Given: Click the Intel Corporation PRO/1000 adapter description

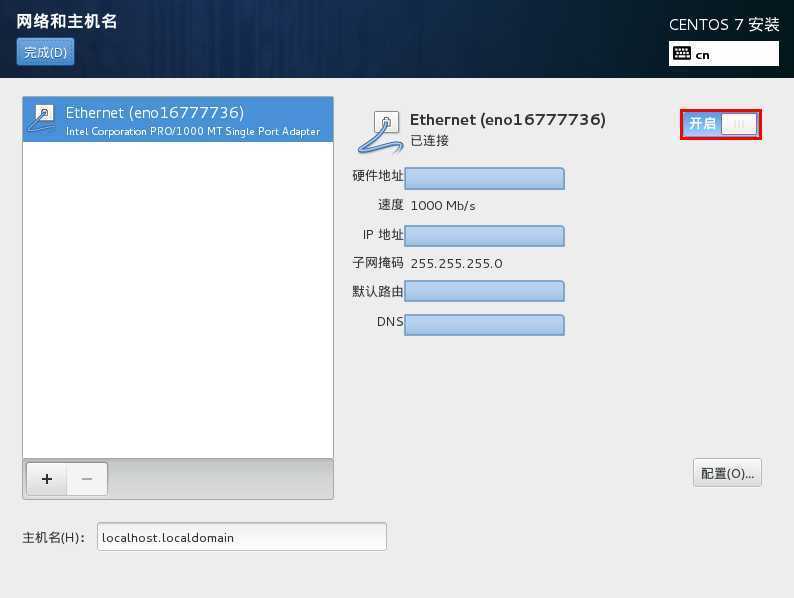Looking at the screenshot, I should [193, 132].
